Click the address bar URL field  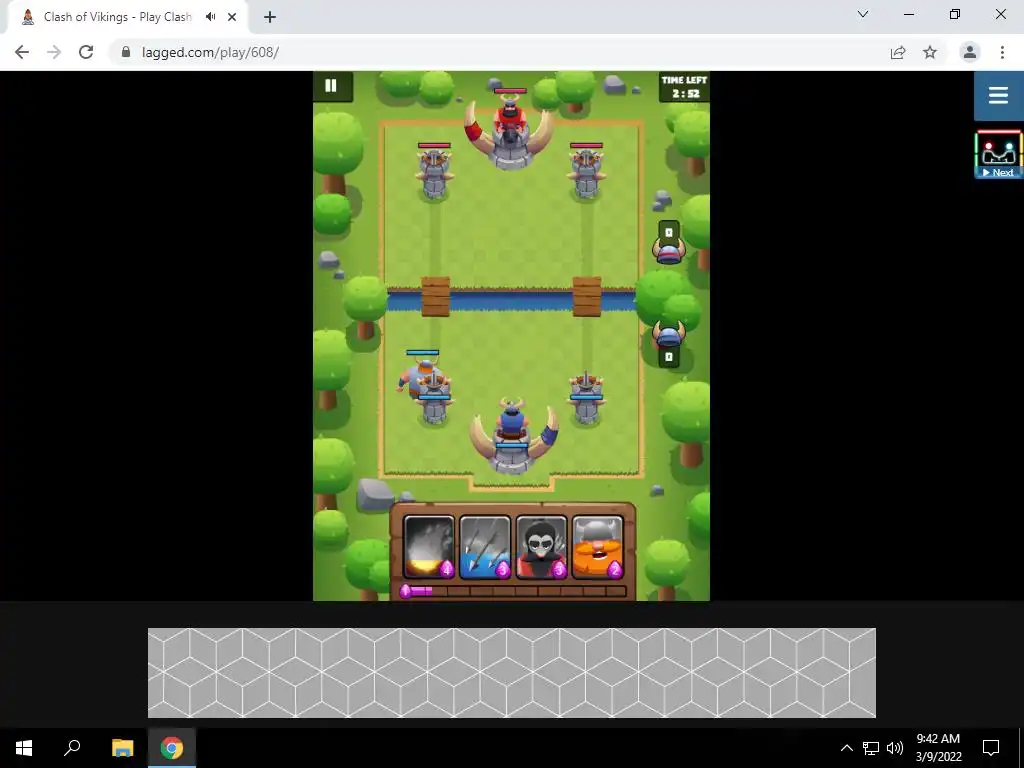503,52
